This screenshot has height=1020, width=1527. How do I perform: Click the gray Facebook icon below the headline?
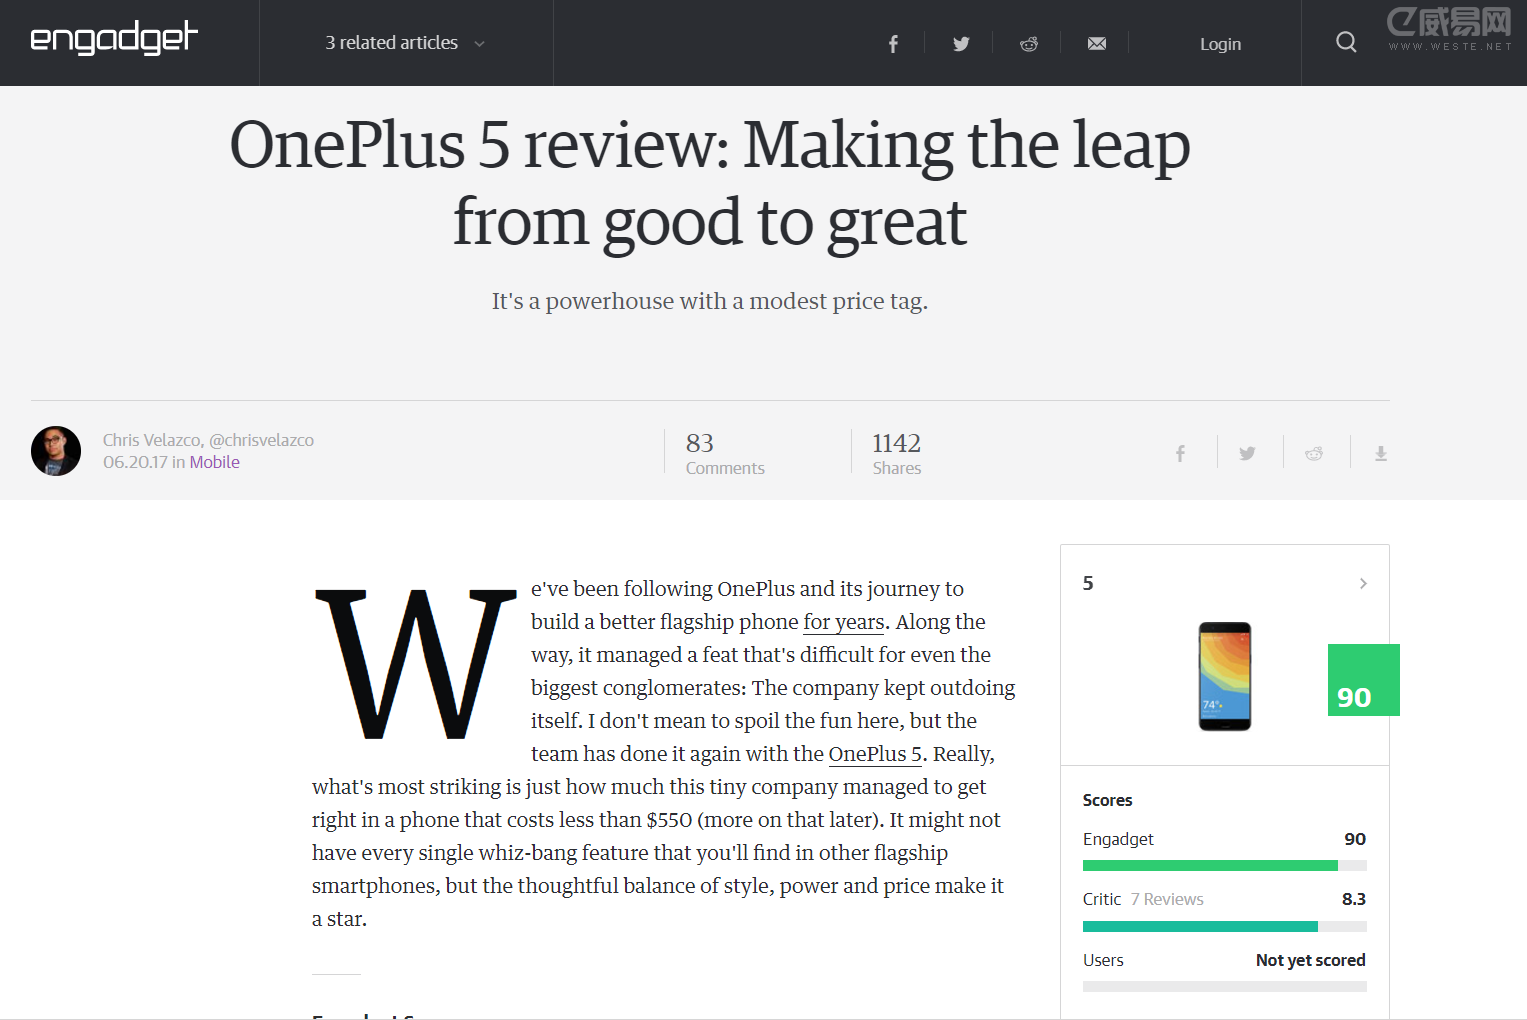pos(1180,454)
